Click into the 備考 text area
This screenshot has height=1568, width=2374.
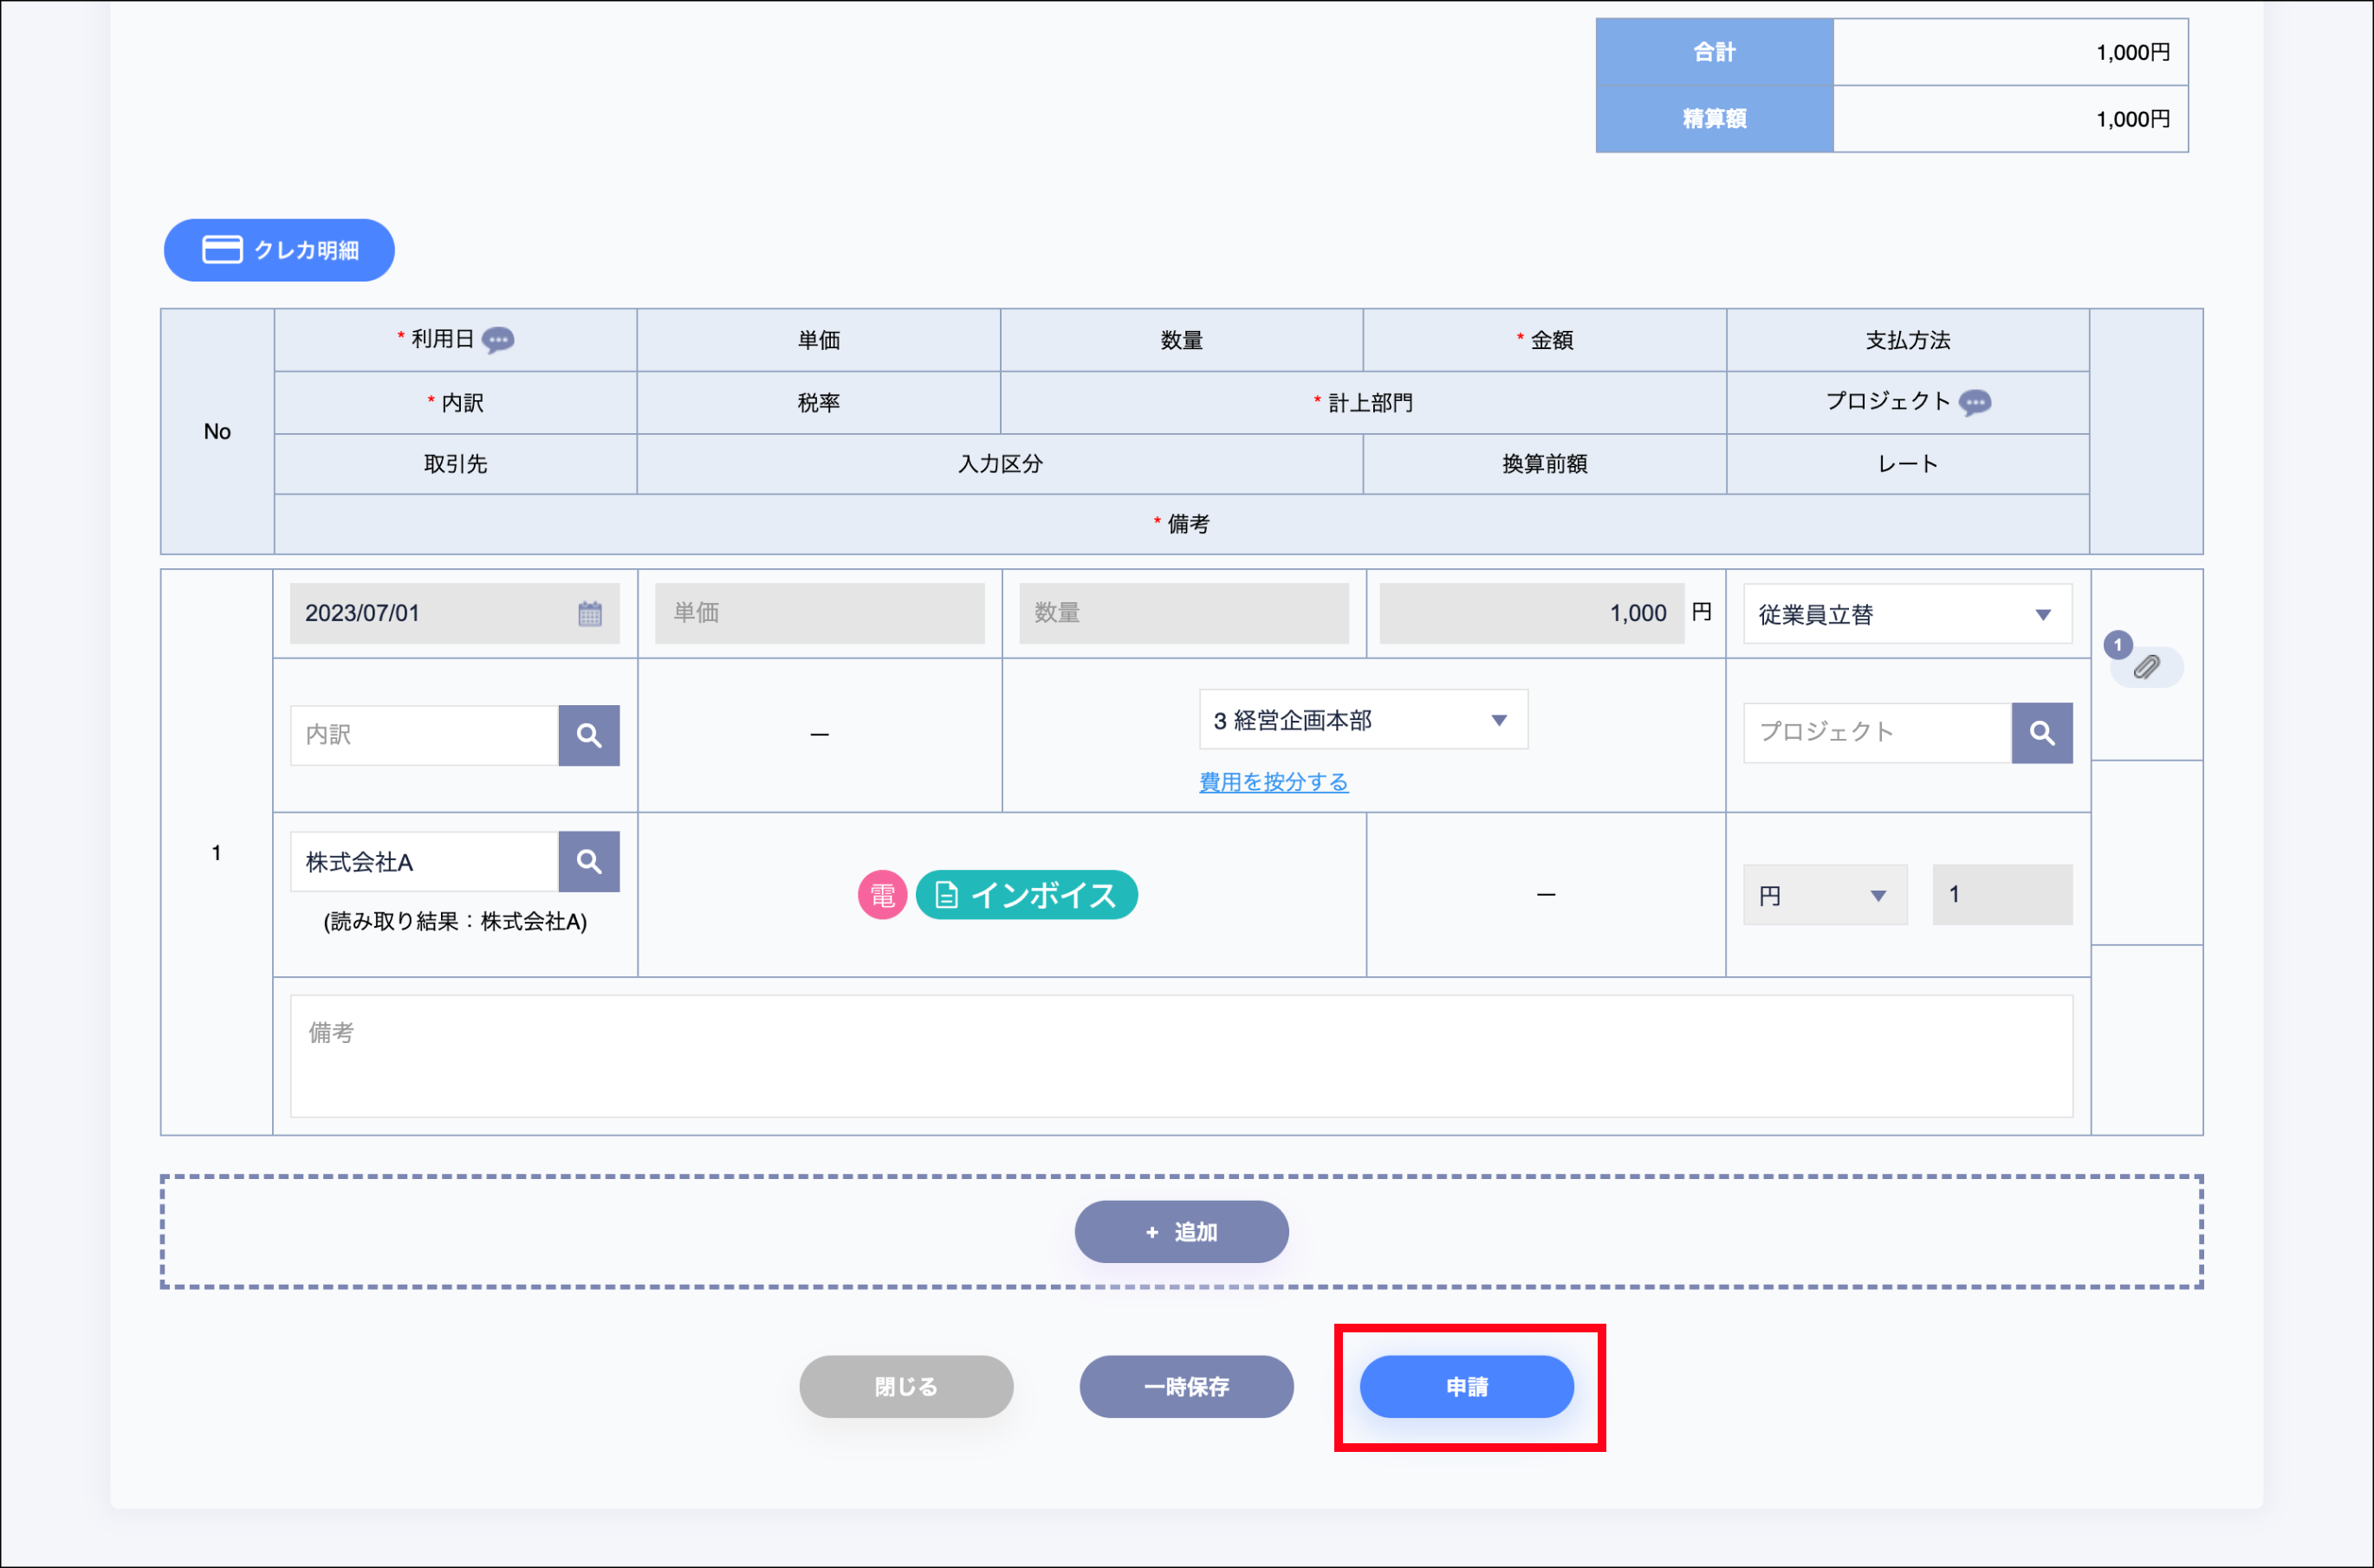pos(1180,1055)
